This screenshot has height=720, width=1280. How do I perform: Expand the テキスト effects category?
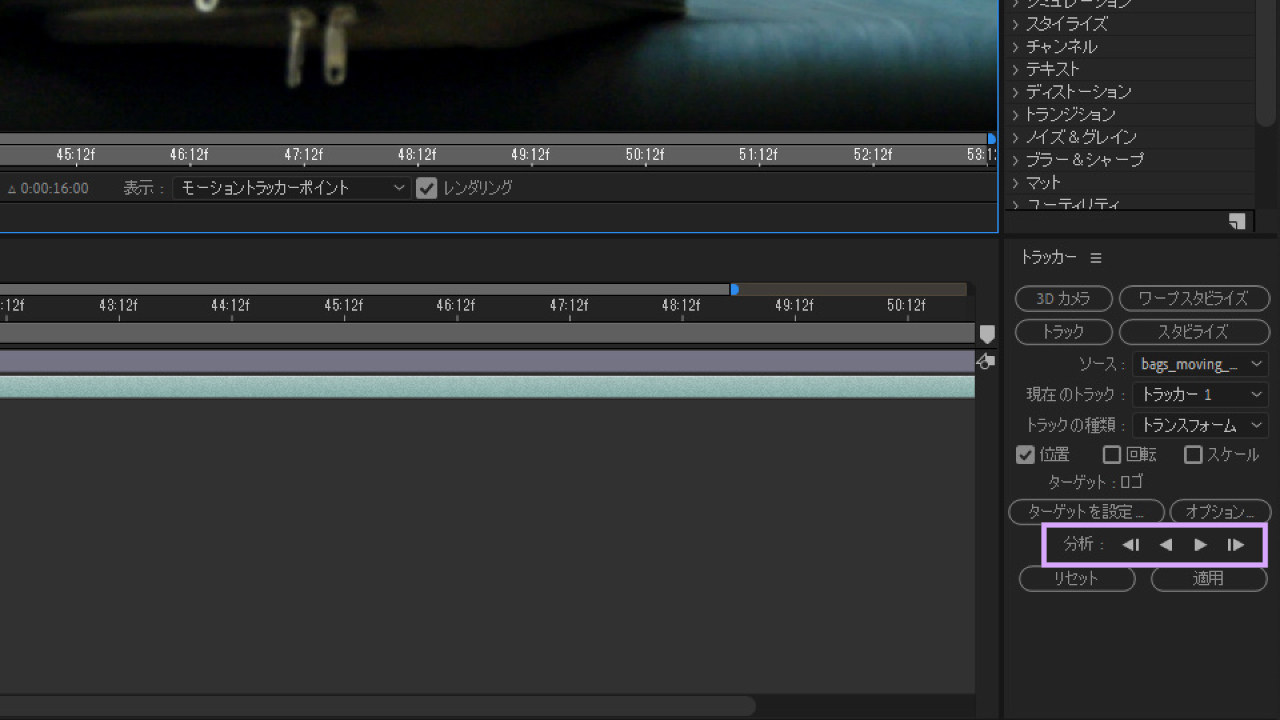[1015, 69]
